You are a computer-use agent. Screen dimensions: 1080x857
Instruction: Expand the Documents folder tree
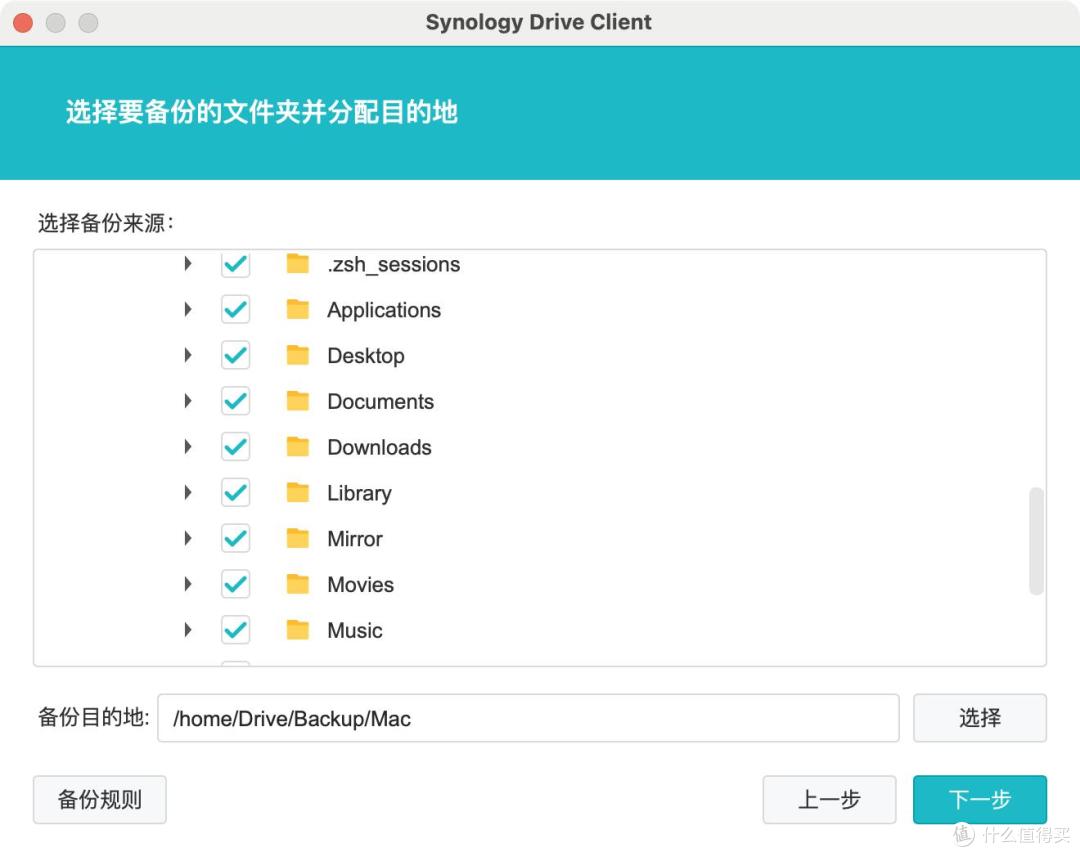click(188, 401)
